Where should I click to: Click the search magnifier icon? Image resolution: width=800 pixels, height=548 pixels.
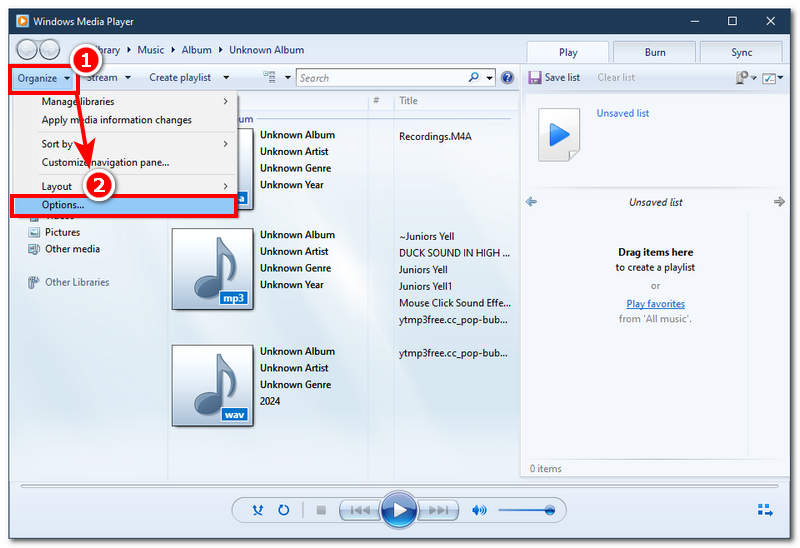[x=474, y=77]
